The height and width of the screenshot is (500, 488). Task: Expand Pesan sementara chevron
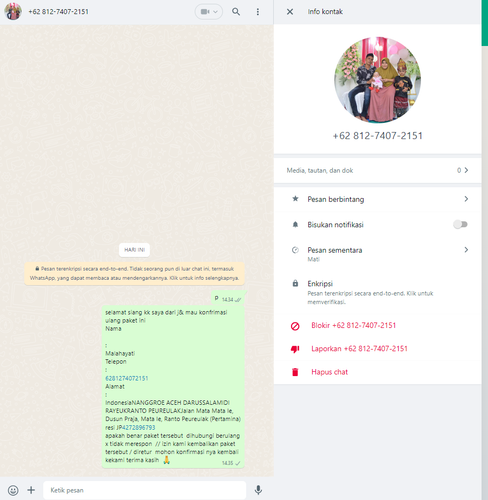(x=466, y=250)
